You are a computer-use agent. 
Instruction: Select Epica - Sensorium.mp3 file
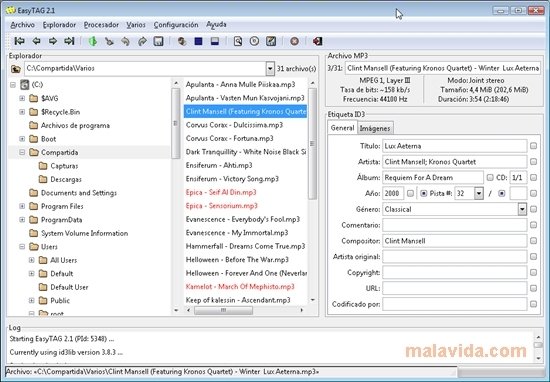coord(221,206)
